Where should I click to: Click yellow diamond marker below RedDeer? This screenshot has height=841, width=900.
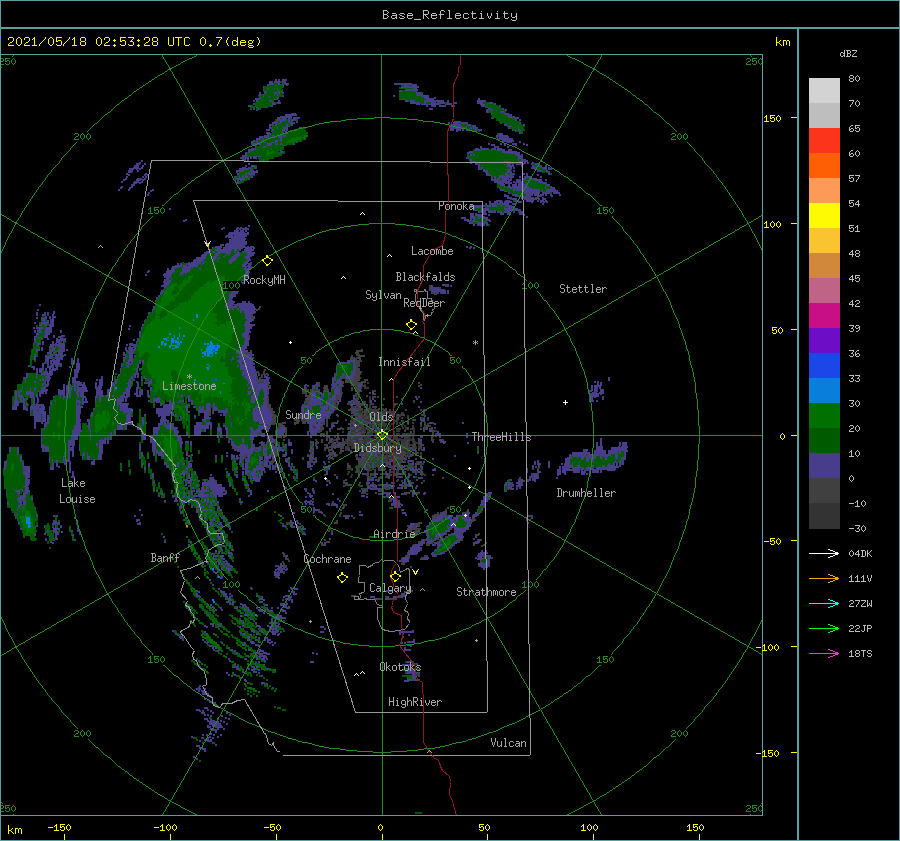pos(411,325)
